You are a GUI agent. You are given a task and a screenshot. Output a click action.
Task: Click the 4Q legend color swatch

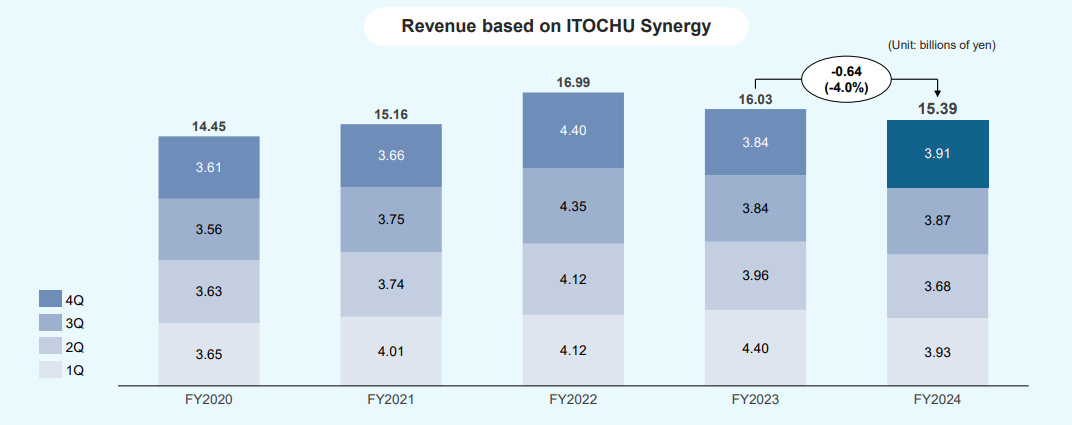coord(50,299)
